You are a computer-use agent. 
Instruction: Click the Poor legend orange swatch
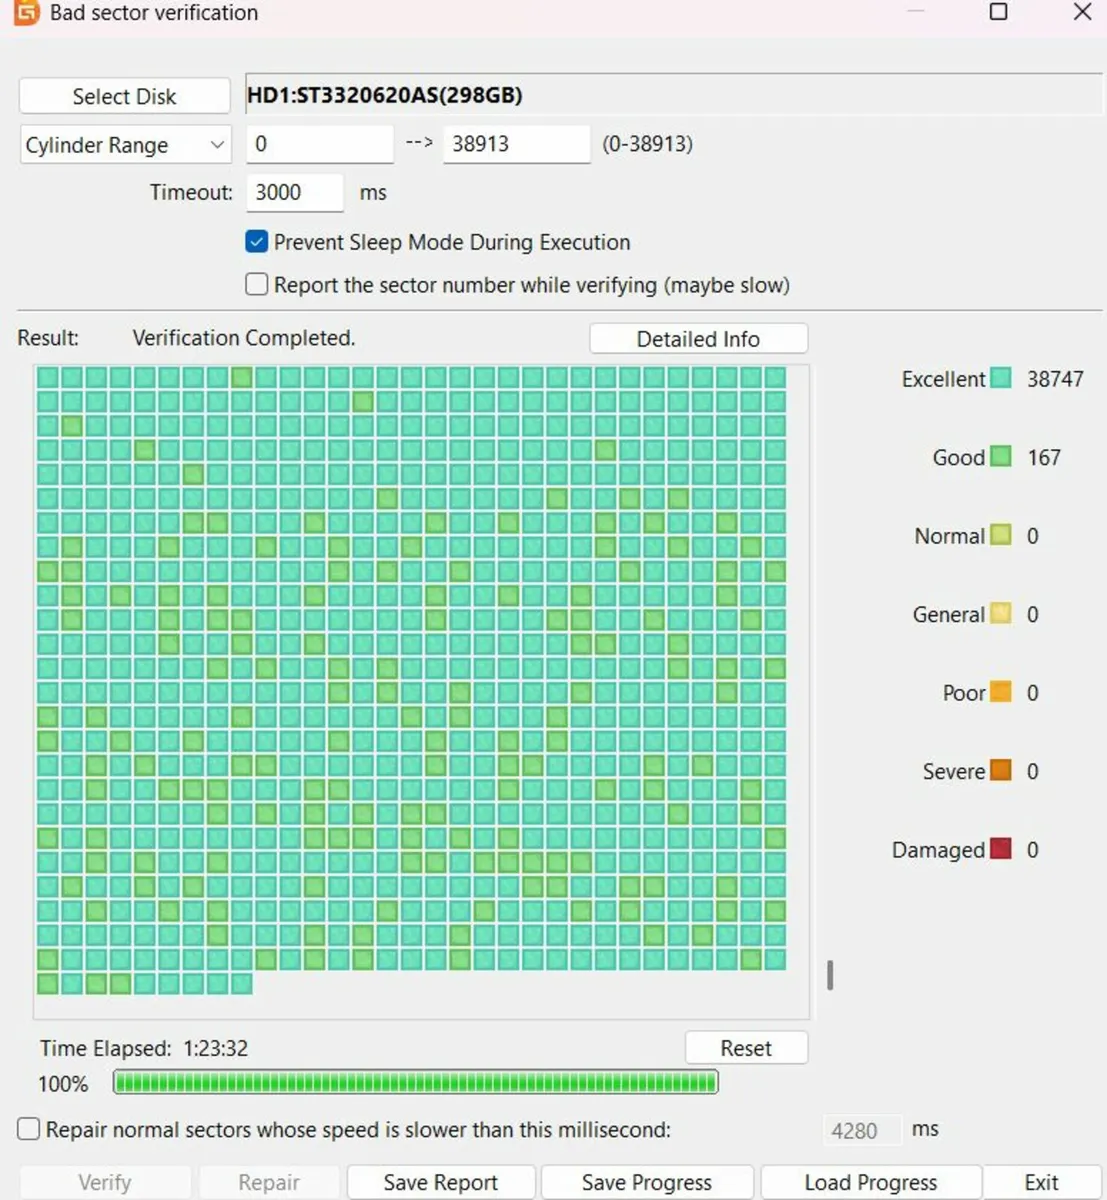pos(1000,693)
